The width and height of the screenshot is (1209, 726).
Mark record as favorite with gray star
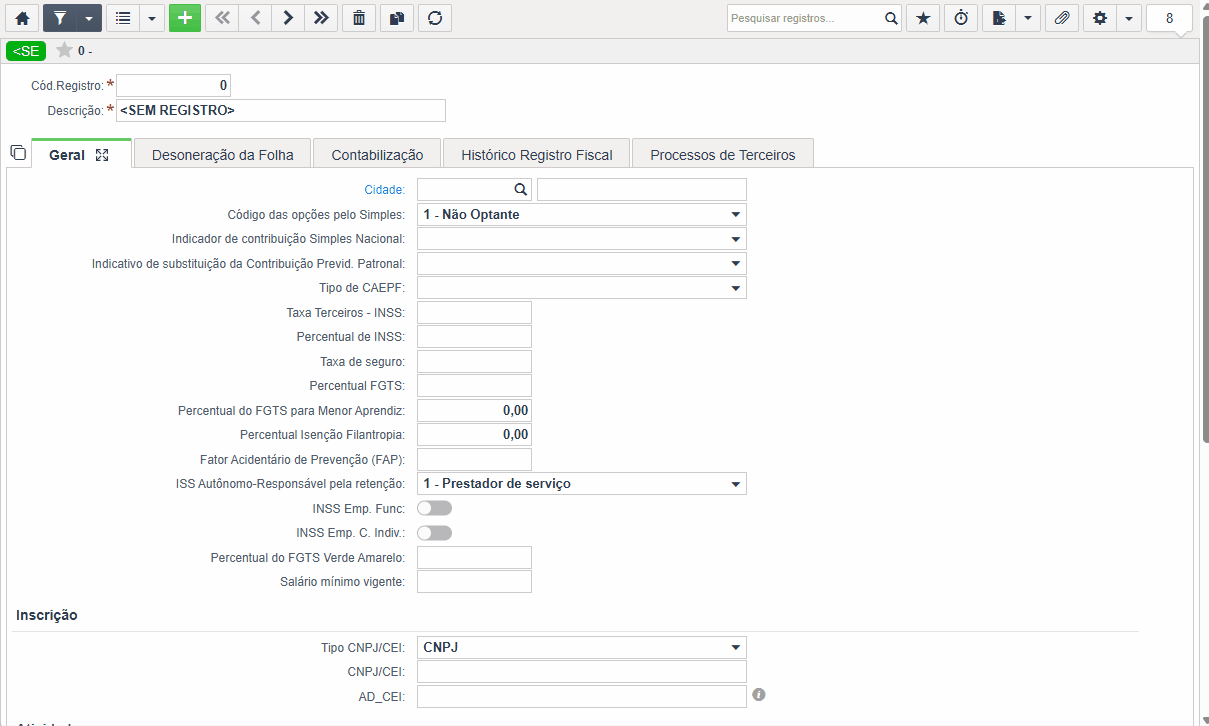click(64, 50)
